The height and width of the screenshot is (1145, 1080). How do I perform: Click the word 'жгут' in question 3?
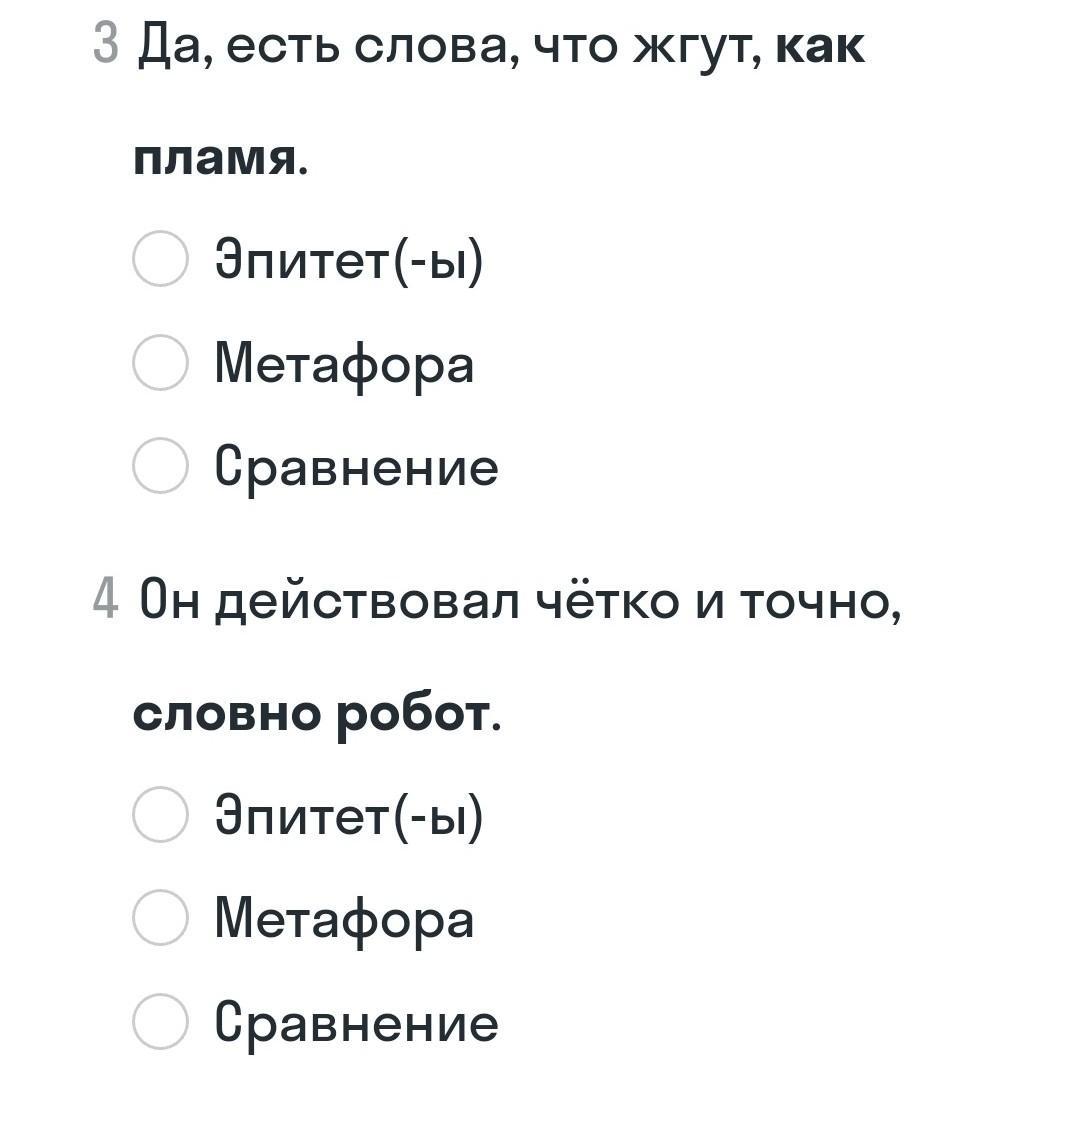click(696, 48)
